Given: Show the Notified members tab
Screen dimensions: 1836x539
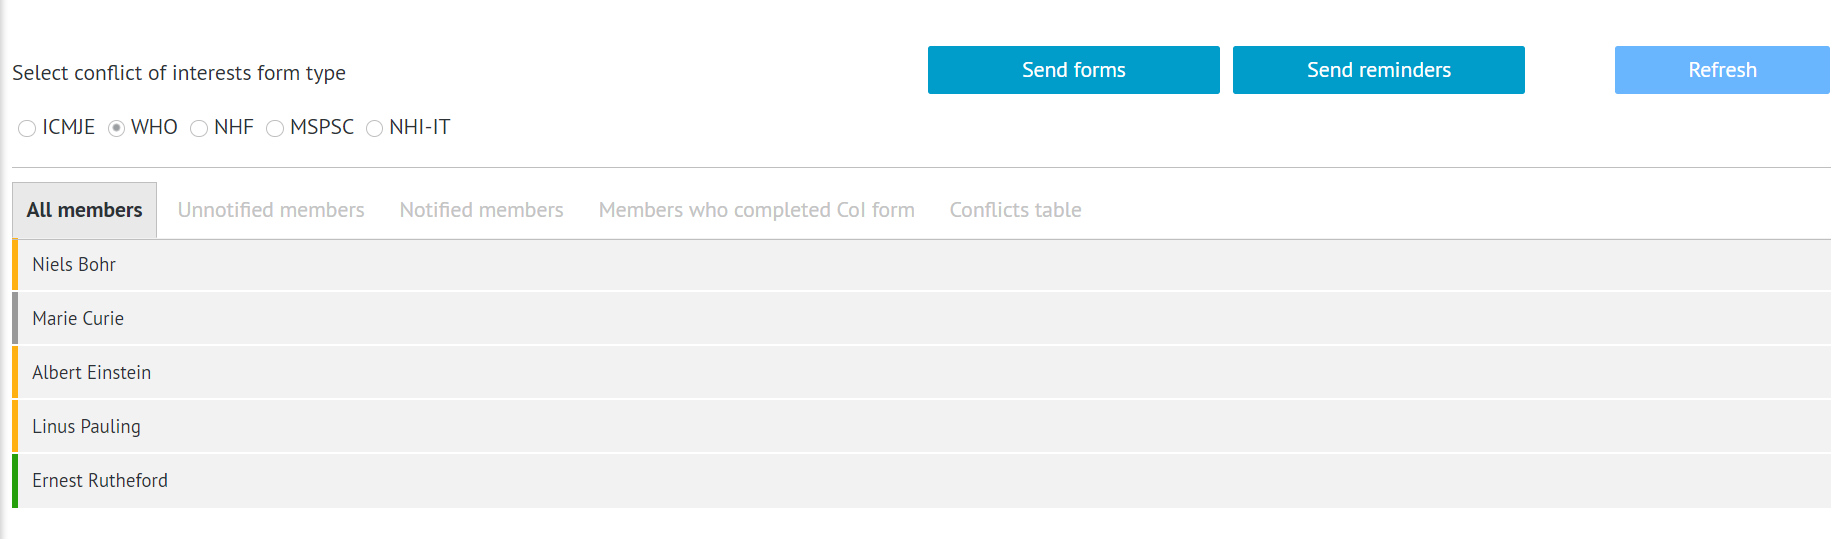Looking at the screenshot, I should 481,210.
